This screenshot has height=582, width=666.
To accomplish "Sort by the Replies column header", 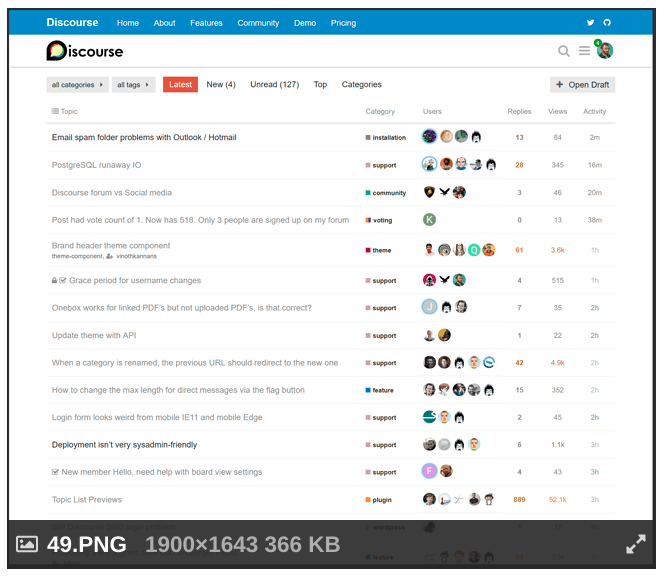I will [x=519, y=111].
